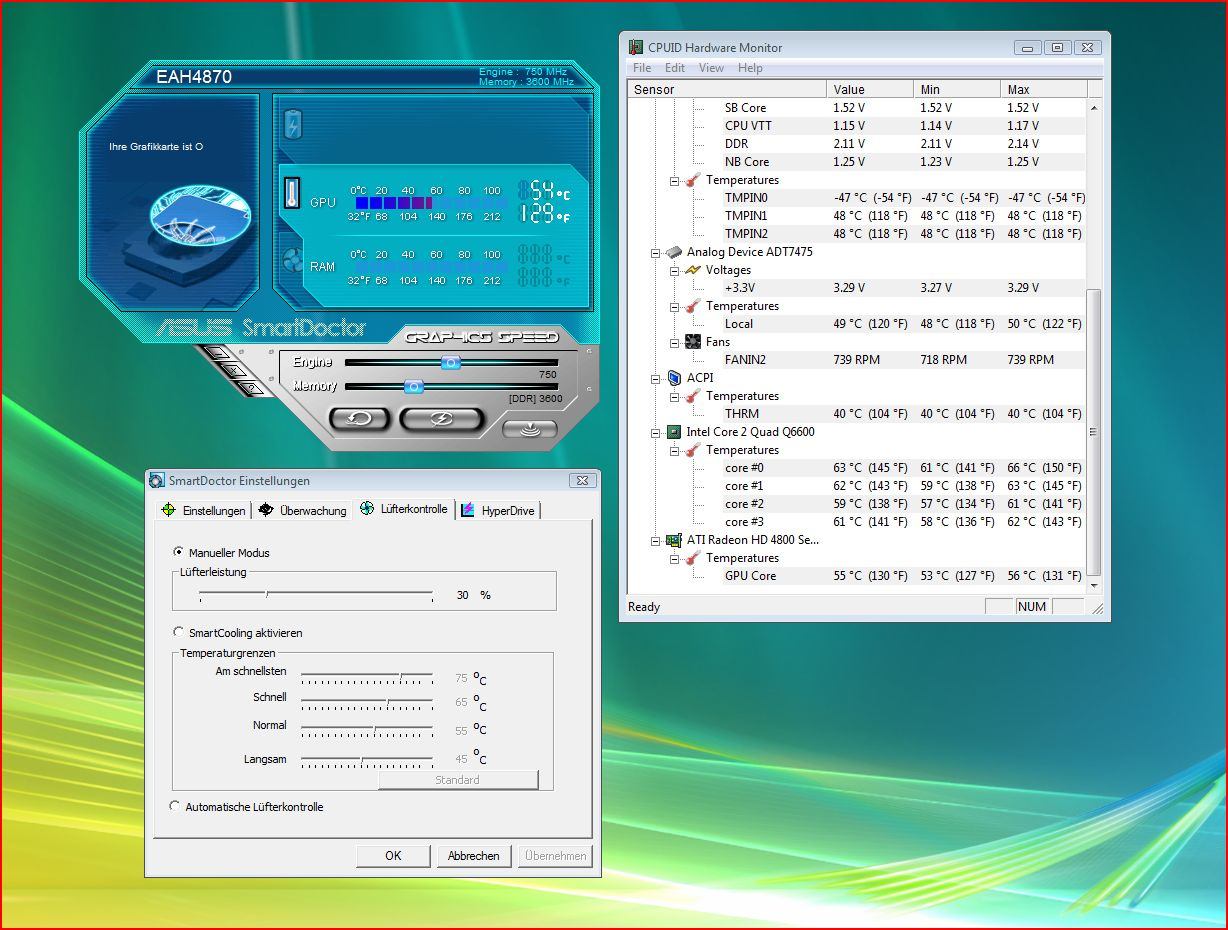1228x930 pixels.
Task: Click the Hardware Monitor vertical scrollbar thumb
Action: 1093,432
